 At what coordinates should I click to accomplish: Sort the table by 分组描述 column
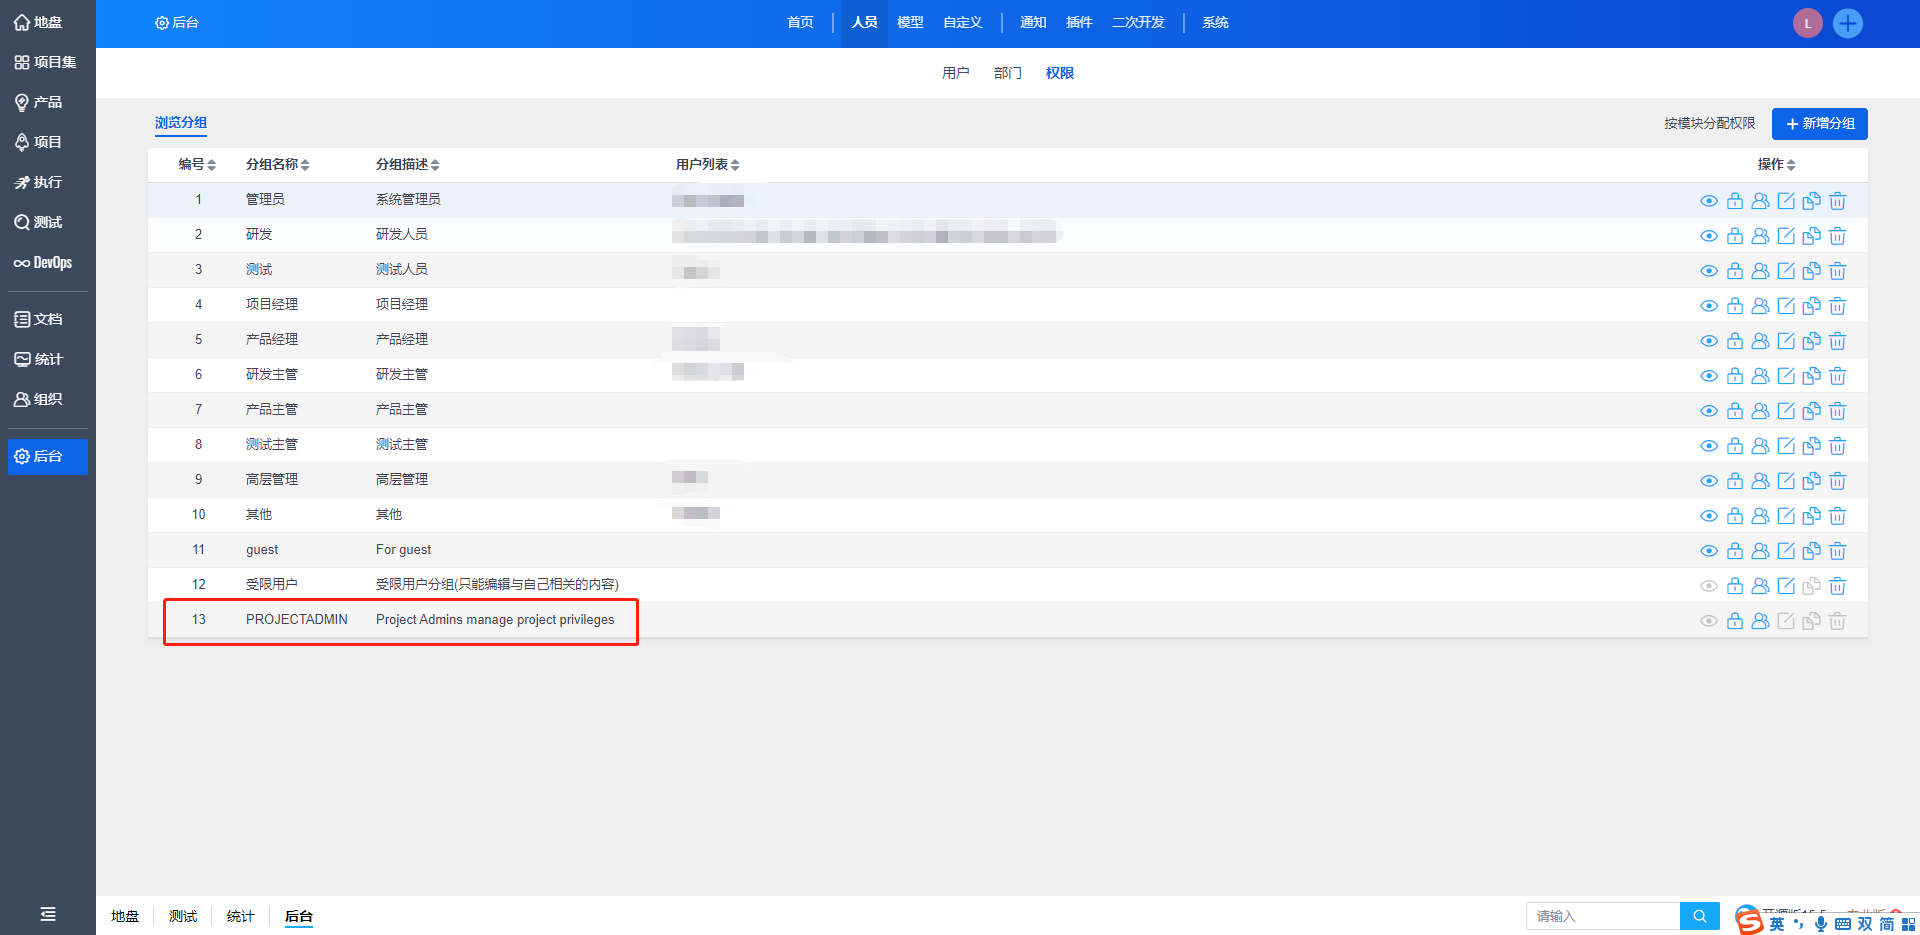[408, 164]
